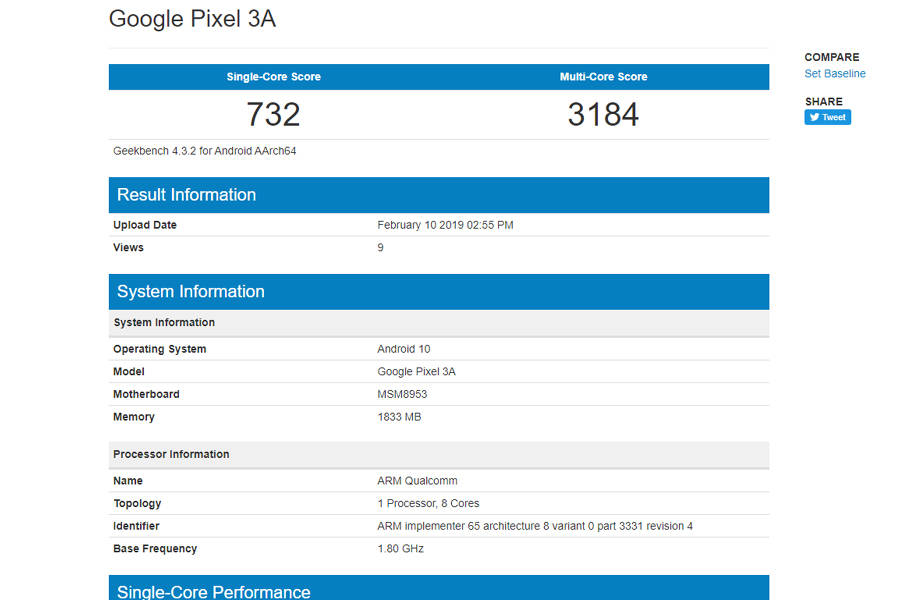Select the MSM8953 motherboard entry
The width and height of the screenshot is (900, 600).
point(403,394)
